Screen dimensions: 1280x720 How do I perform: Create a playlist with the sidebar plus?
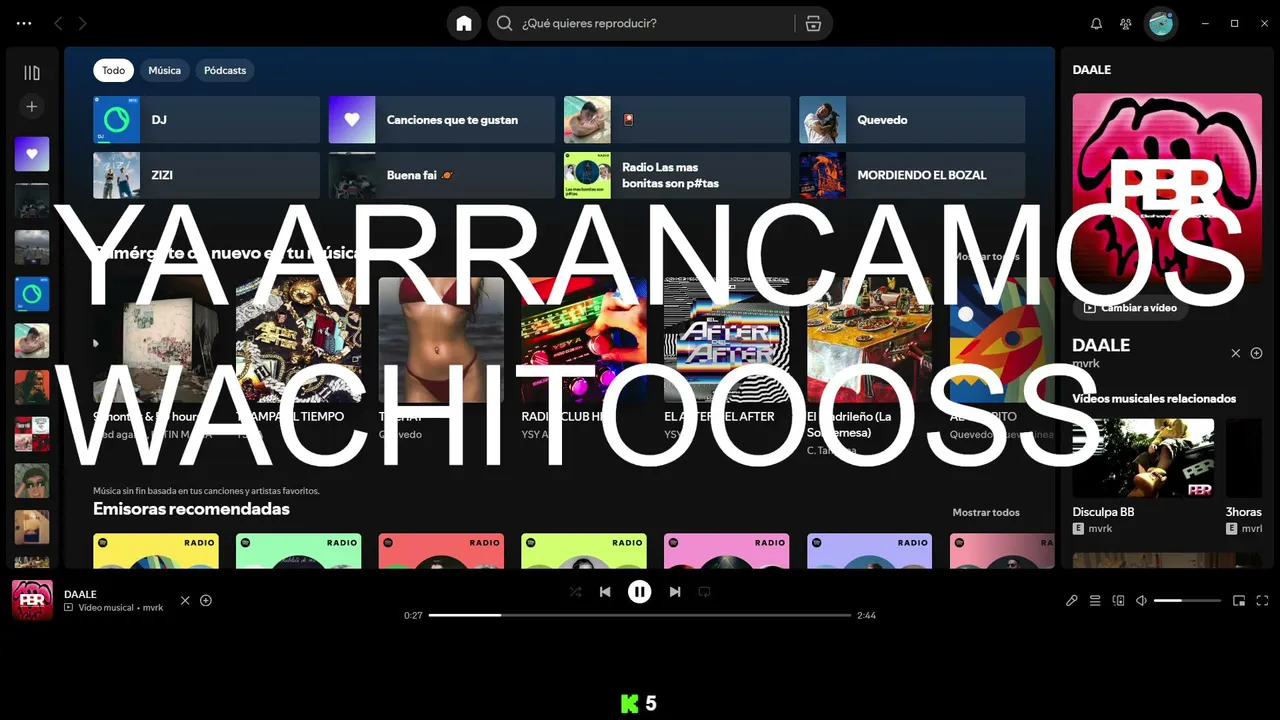(32, 106)
